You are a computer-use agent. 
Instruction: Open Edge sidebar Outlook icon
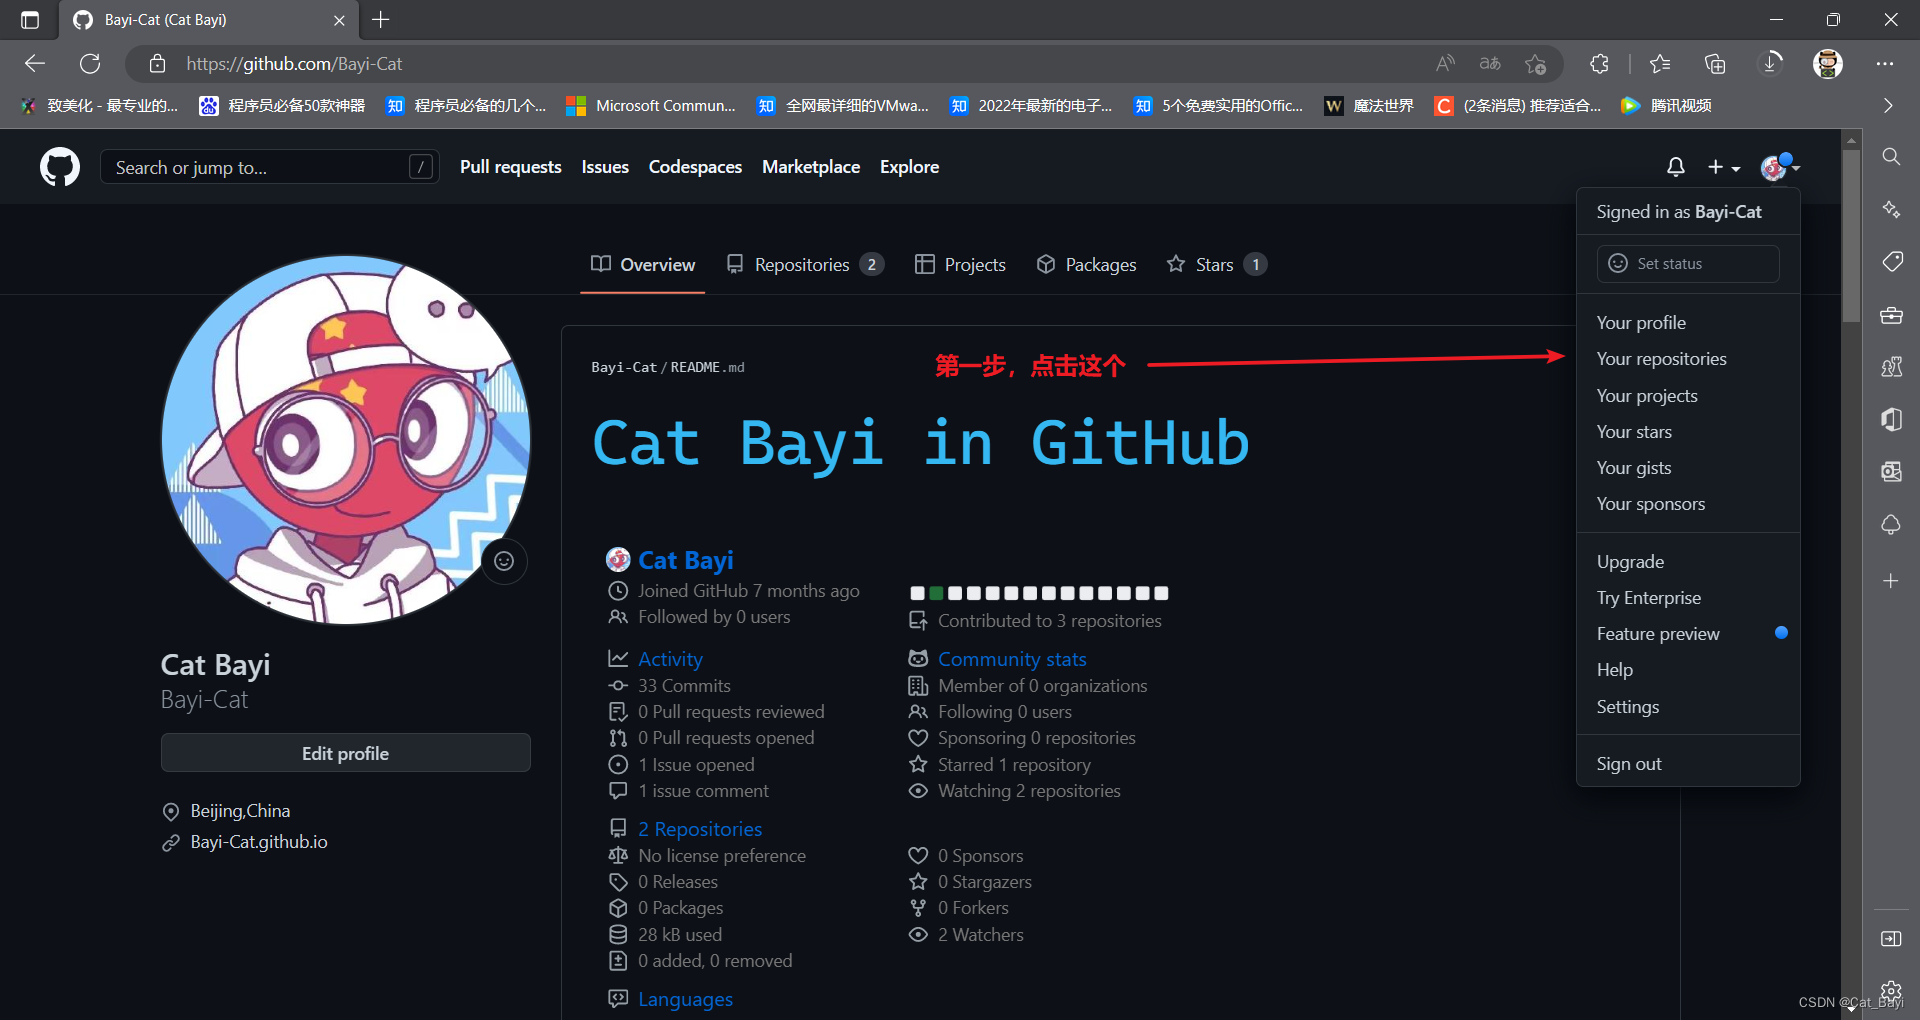[1891, 471]
